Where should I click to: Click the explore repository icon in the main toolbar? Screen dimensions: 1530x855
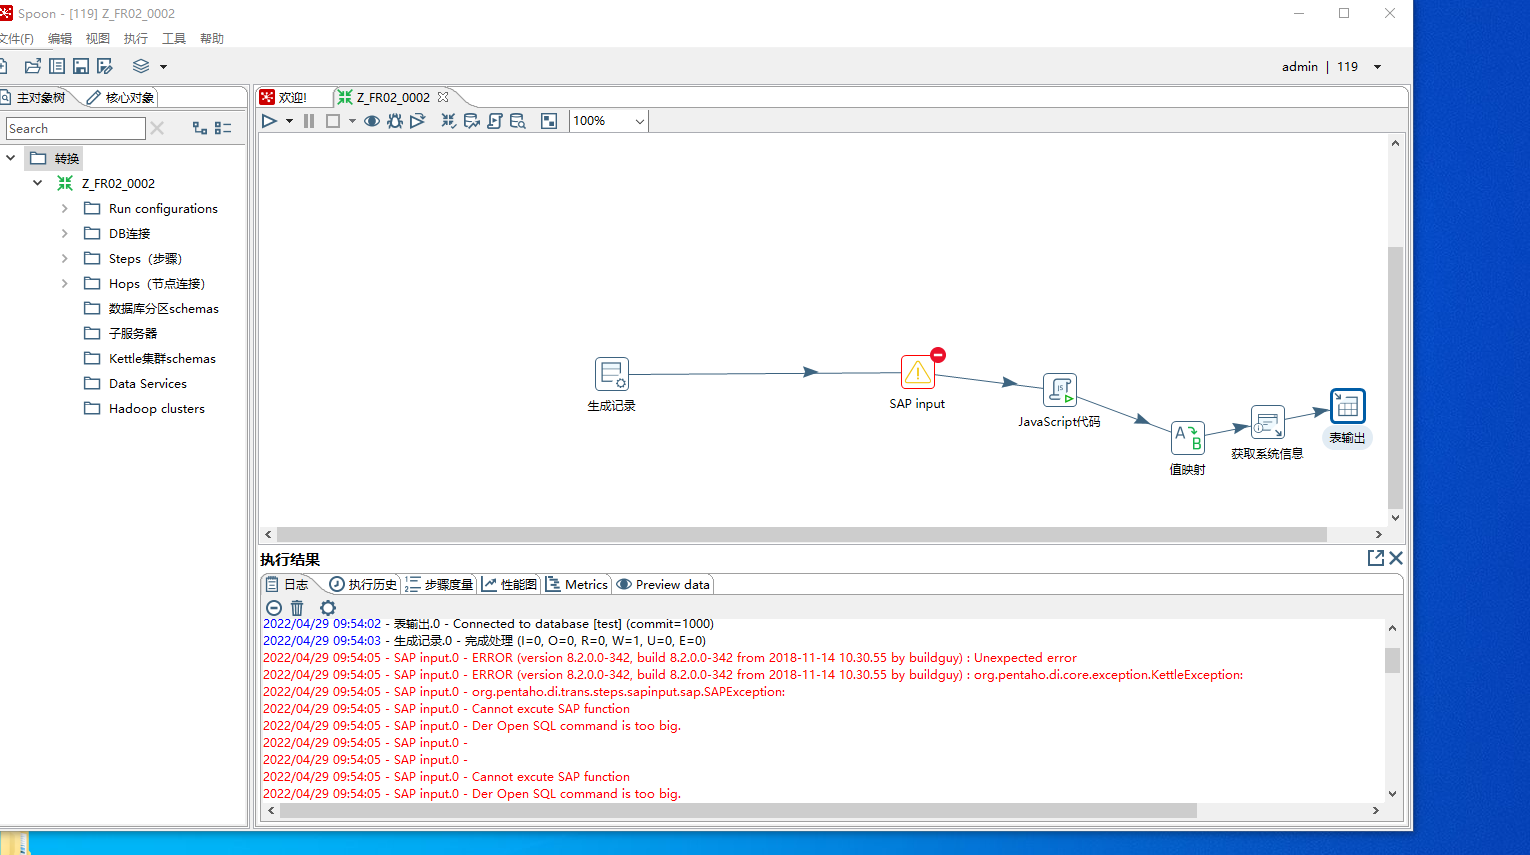click(x=57, y=66)
